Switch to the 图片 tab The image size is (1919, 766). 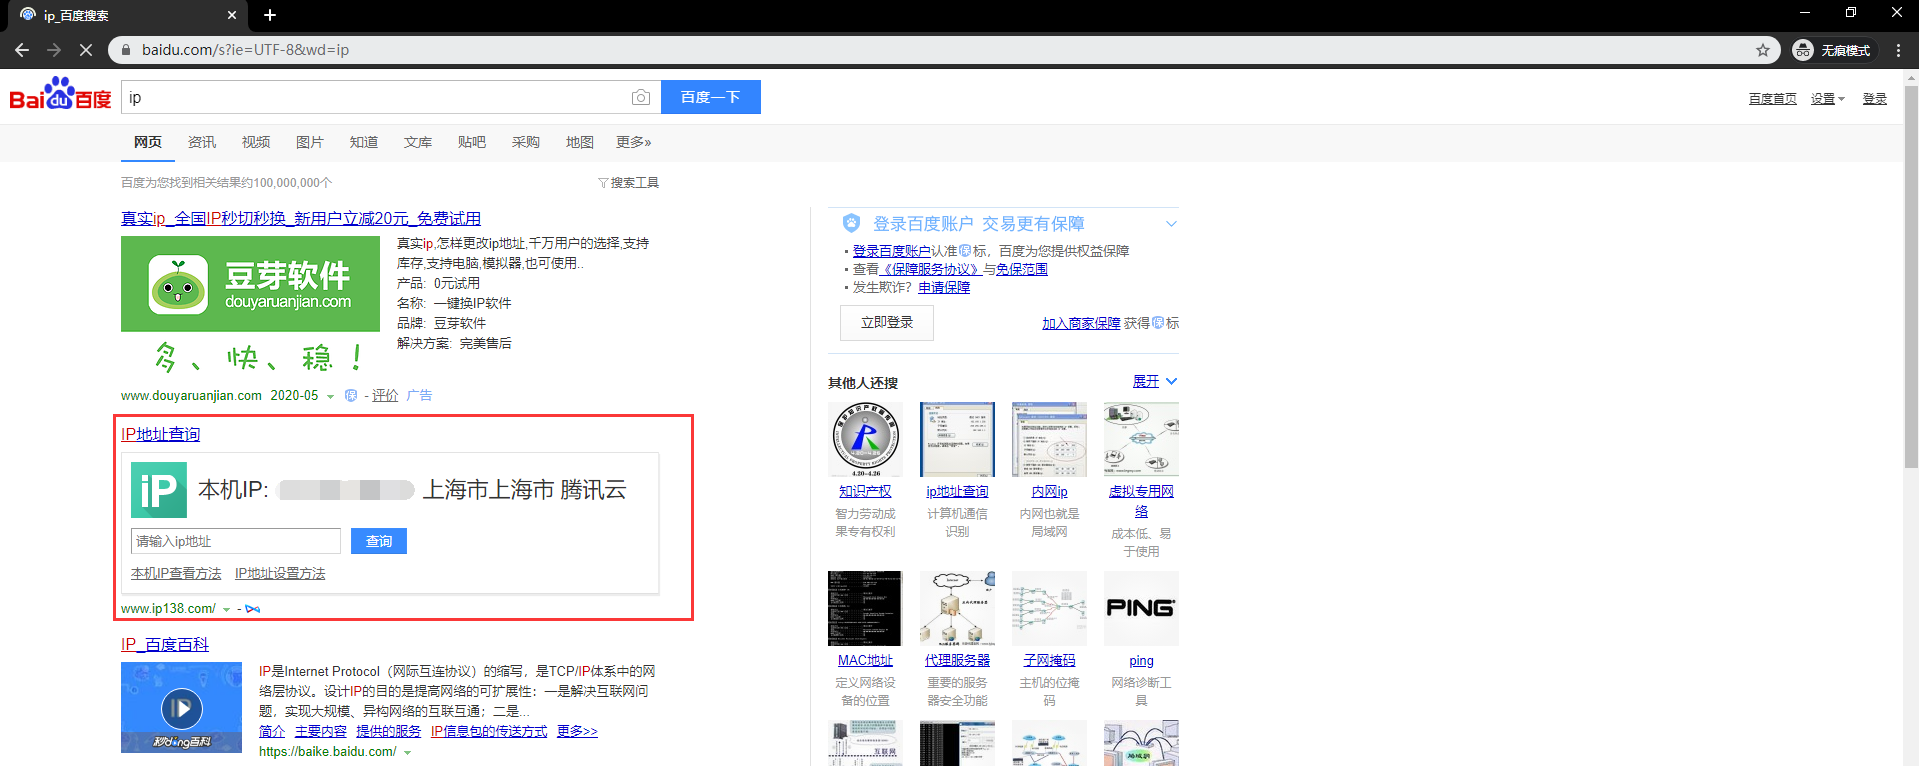click(310, 142)
